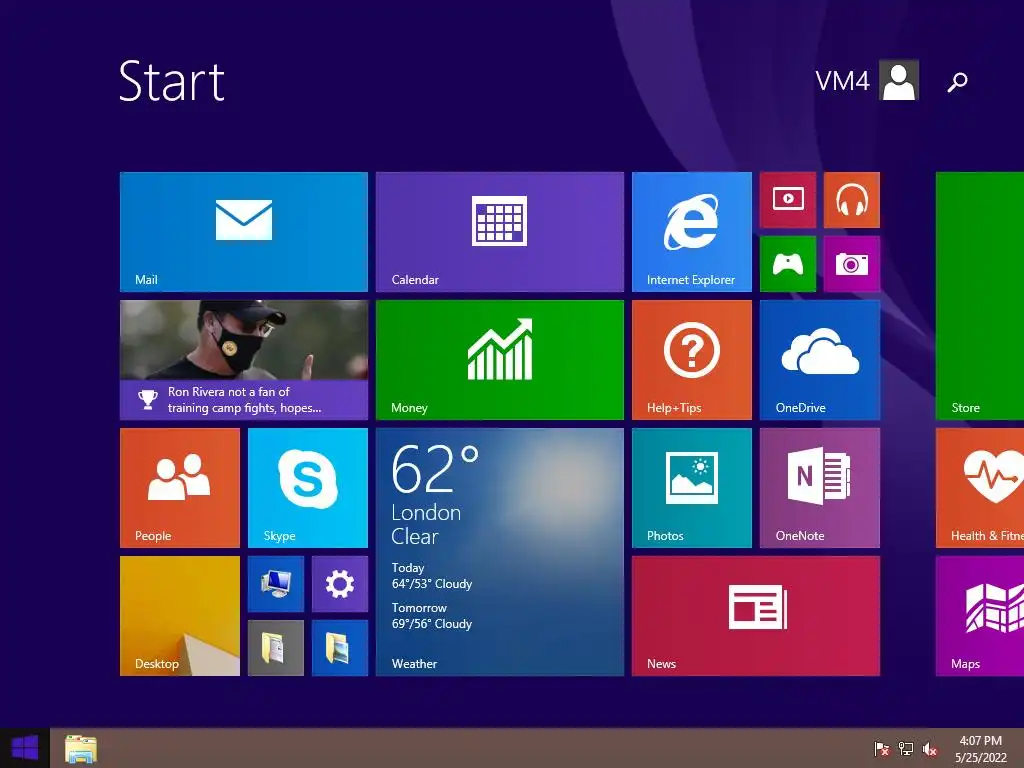Open the Weather tile for London

(x=500, y=552)
